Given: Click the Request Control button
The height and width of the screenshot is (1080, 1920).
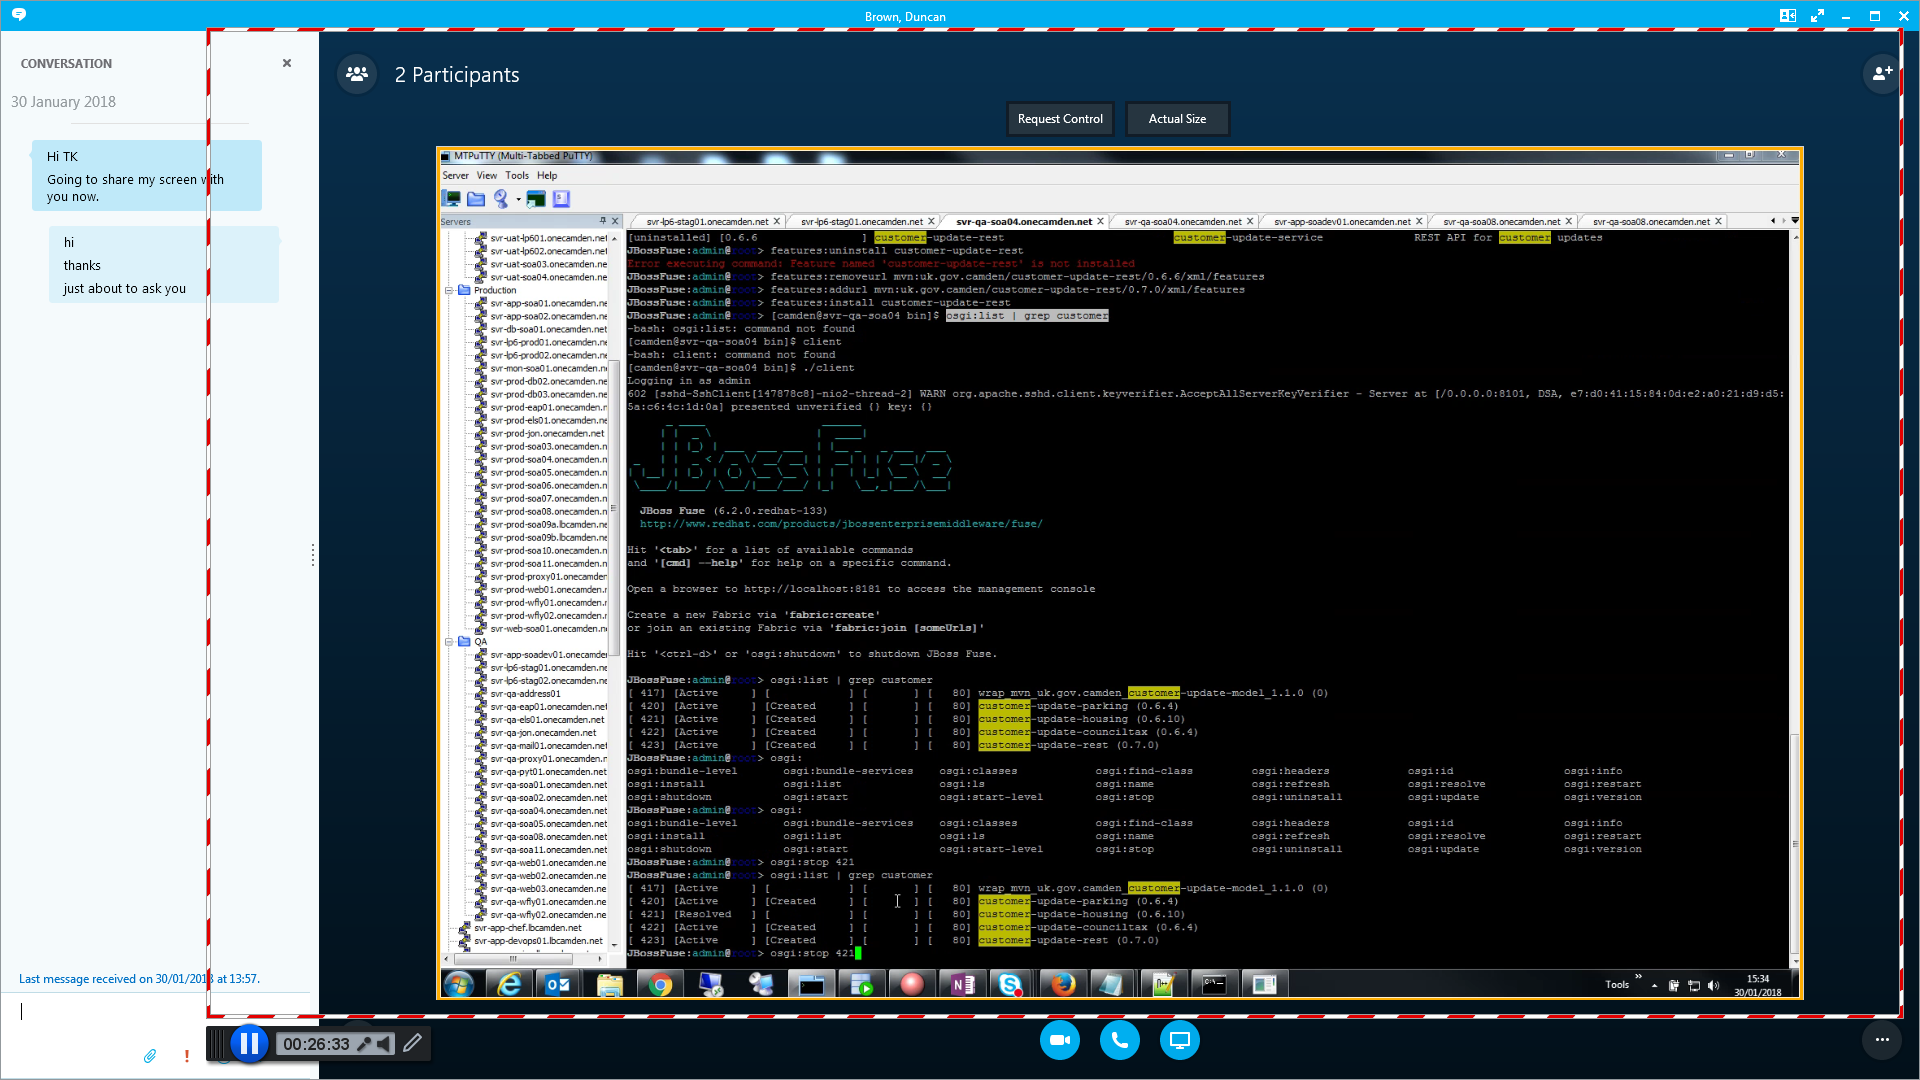Looking at the screenshot, I should [x=1060, y=119].
